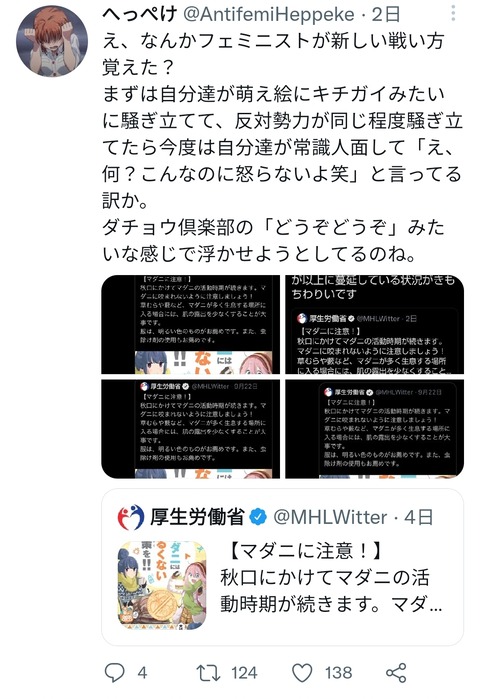The height and width of the screenshot is (699, 480).
Task: Open the bottom-right attached screenshot image
Action: [374, 429]
